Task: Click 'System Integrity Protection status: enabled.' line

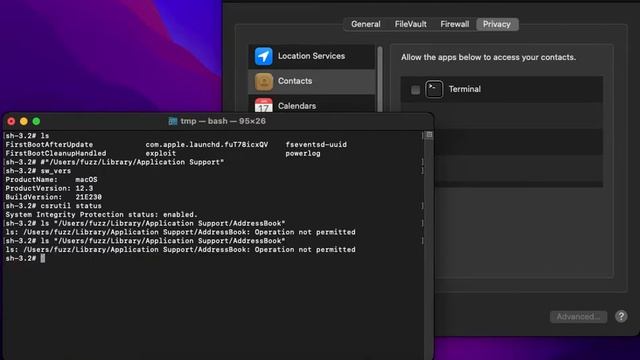Action: pos(101,215)
